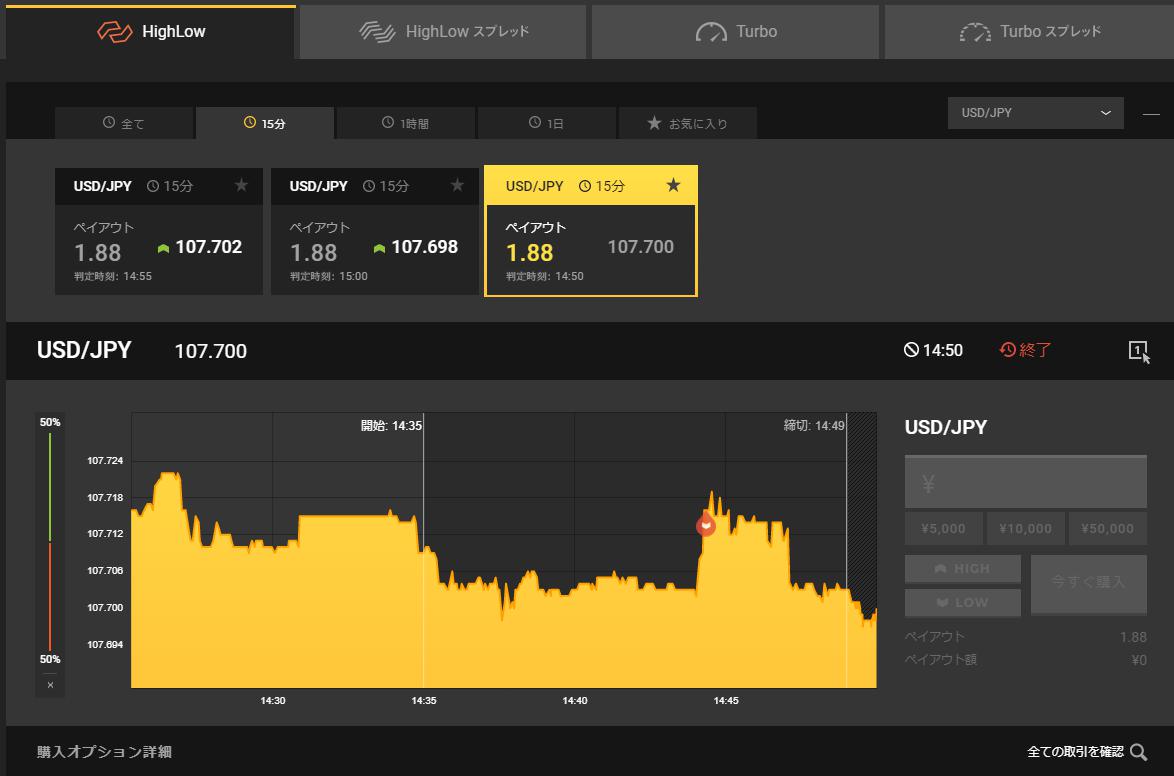Click the green up arrow beside 107.702
Screen dimensions: 1174x776
point(163,248)
